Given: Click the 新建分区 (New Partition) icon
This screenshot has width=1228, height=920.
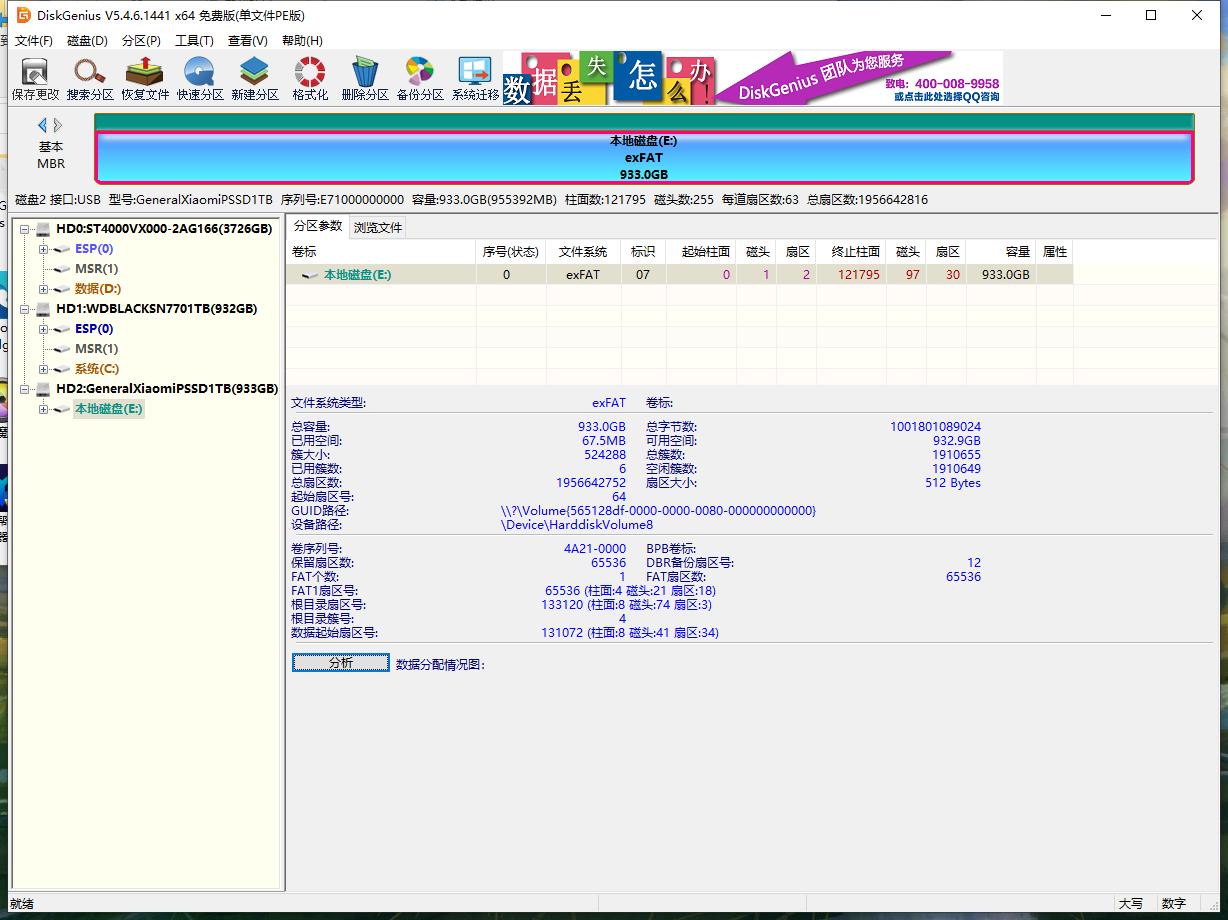Looking at the screenshot, I should (255, 79).
